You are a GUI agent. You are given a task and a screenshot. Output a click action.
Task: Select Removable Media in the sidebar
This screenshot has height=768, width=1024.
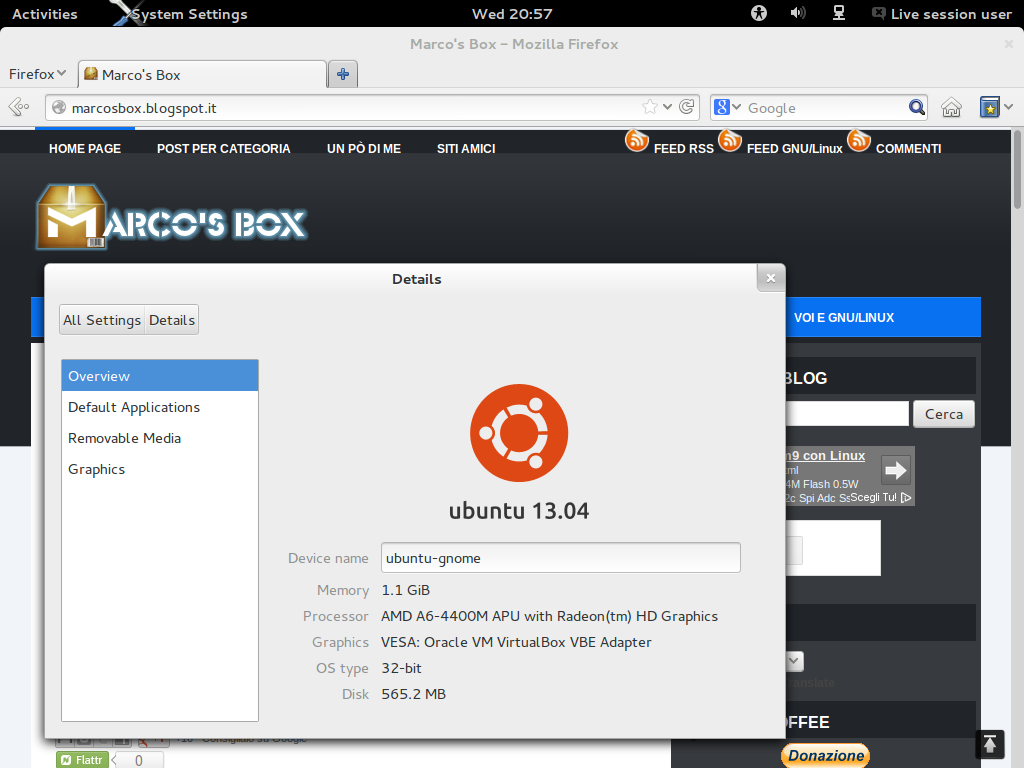(x=160, y=438)
